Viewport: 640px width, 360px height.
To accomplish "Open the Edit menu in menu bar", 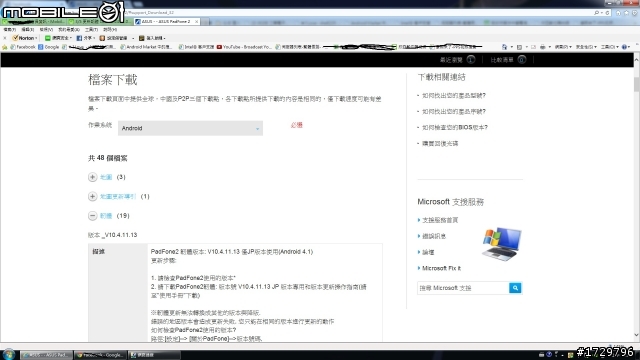I will tap(27, 29).
